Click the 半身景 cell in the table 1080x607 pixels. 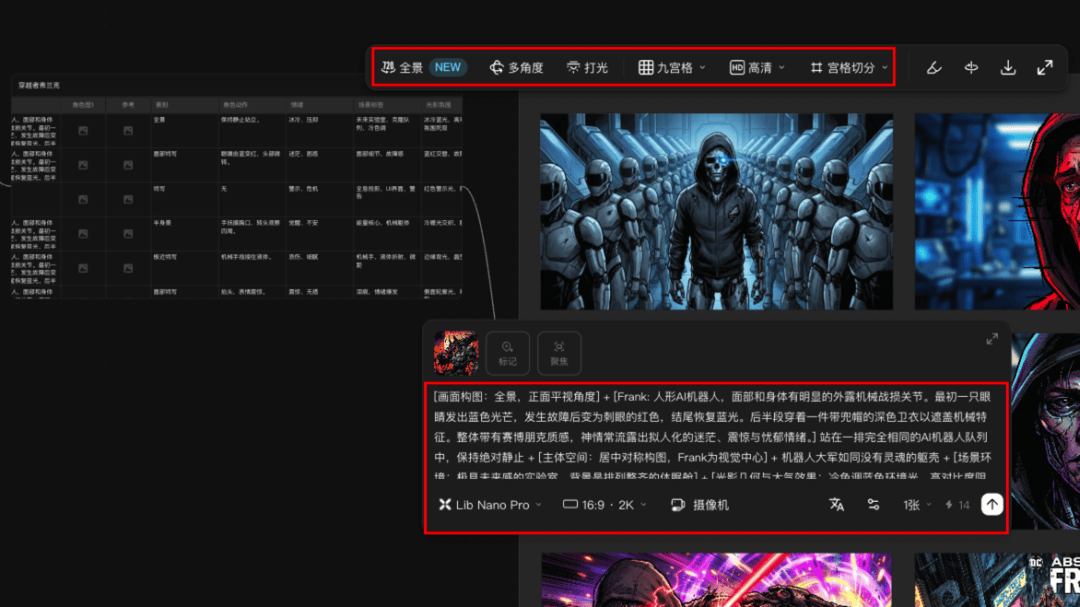click(161, 223)
